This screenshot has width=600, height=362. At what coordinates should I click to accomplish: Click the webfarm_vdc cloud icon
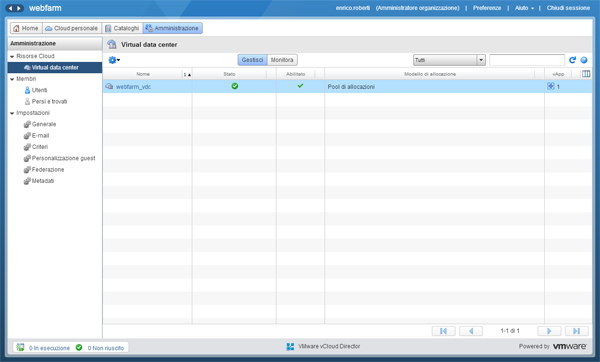point(109,86)
